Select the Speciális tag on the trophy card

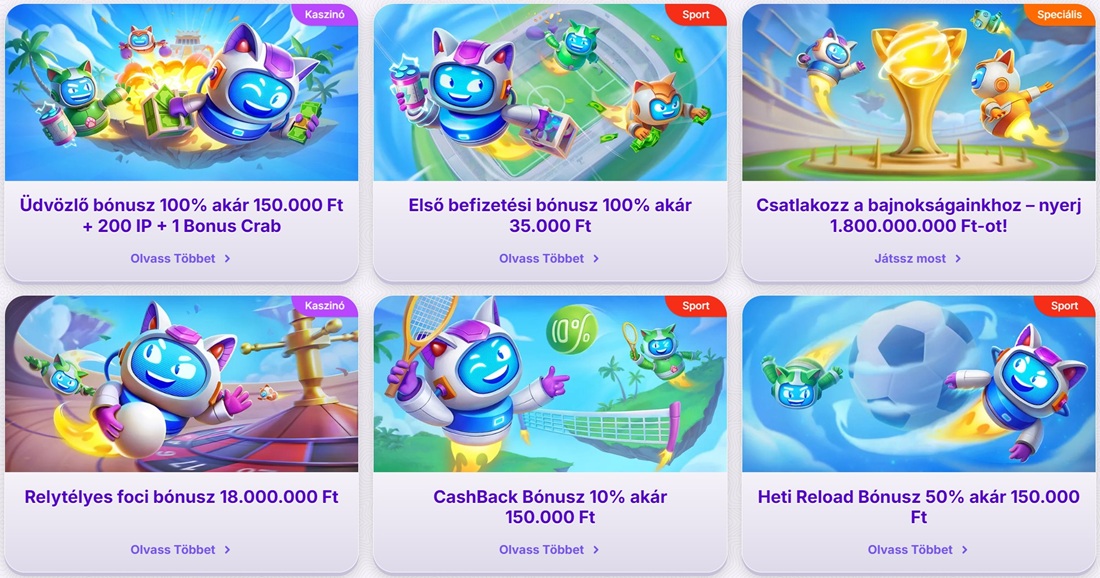[1059, 14]
